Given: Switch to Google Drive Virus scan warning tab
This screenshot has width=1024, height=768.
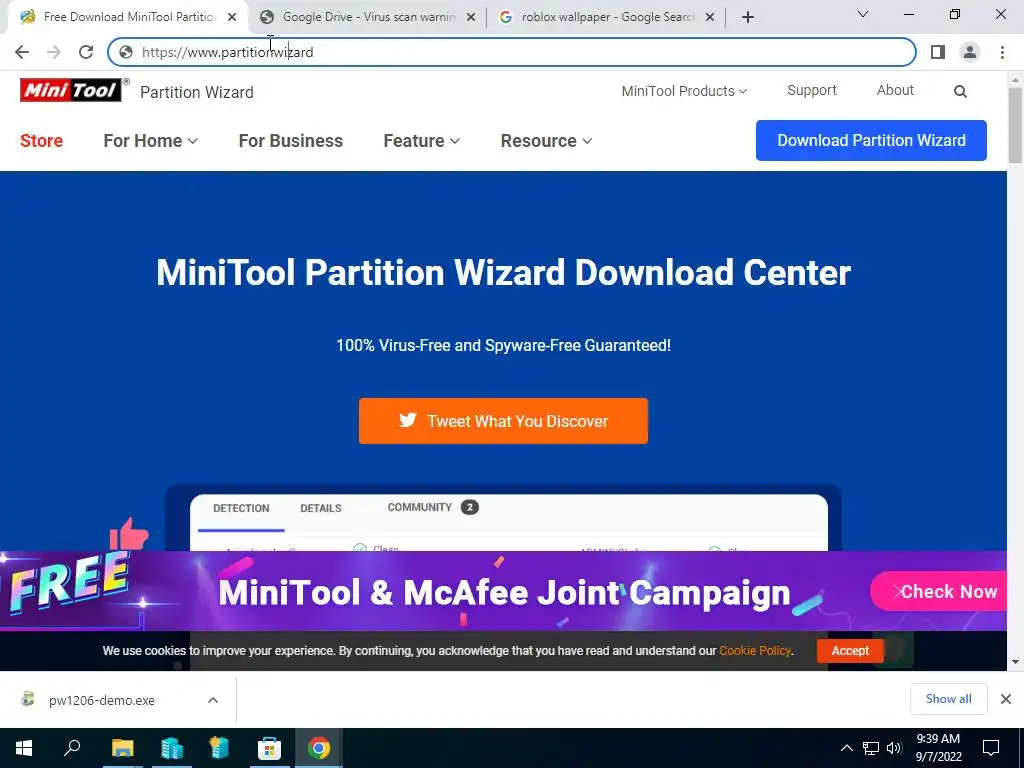Looking at the screenshot, I should click(369, 17).
